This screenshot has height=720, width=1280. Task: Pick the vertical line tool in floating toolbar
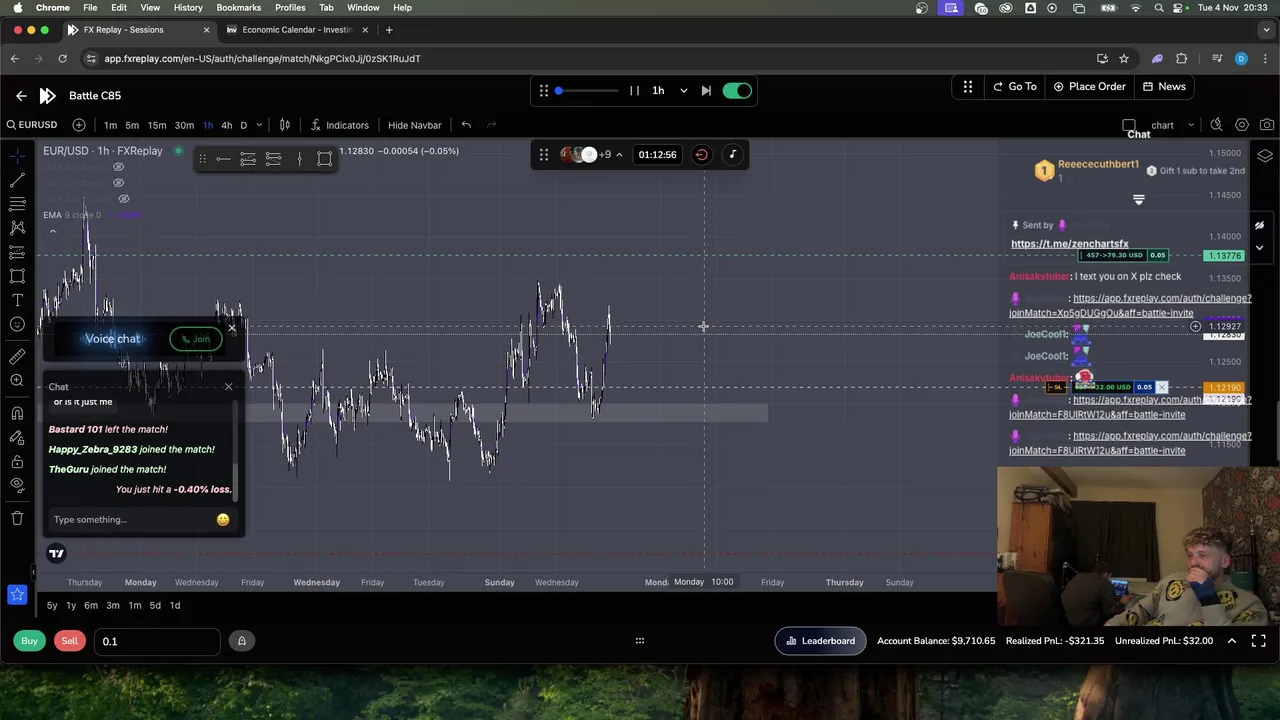(x=299, y=159)
